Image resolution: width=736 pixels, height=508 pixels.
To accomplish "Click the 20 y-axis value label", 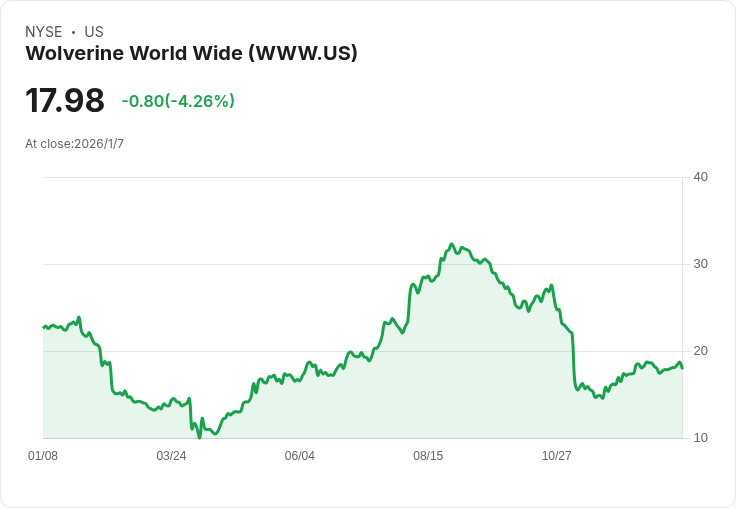I will [x=700, y=351].
